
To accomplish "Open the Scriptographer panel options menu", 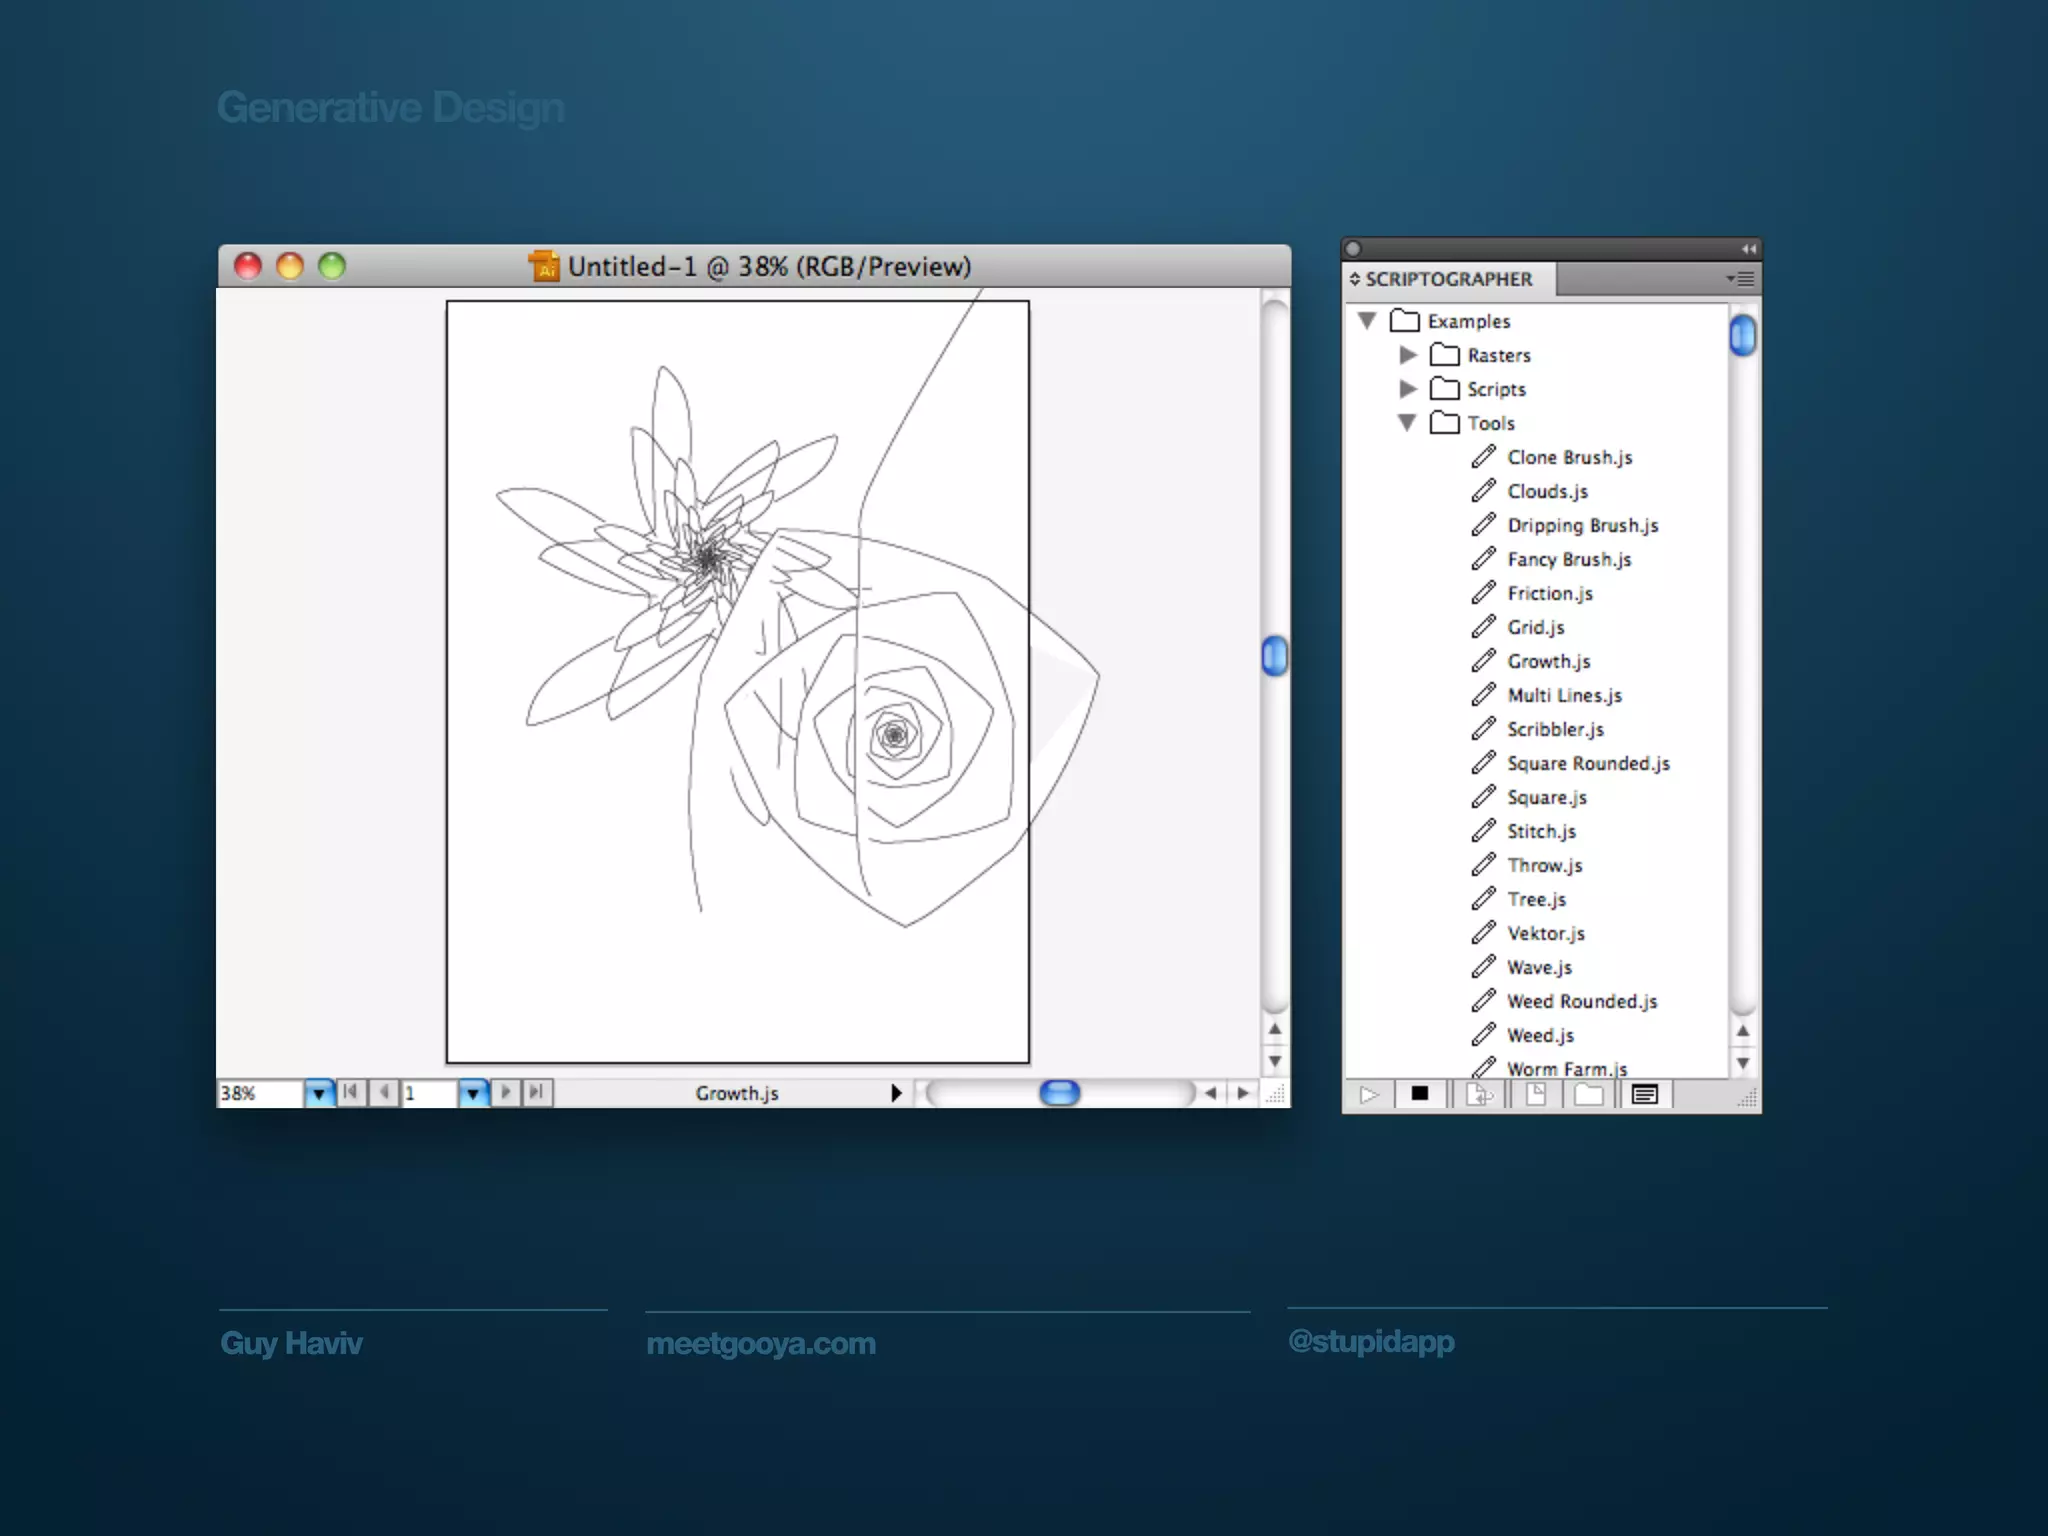I will [x=1741, y=279].
